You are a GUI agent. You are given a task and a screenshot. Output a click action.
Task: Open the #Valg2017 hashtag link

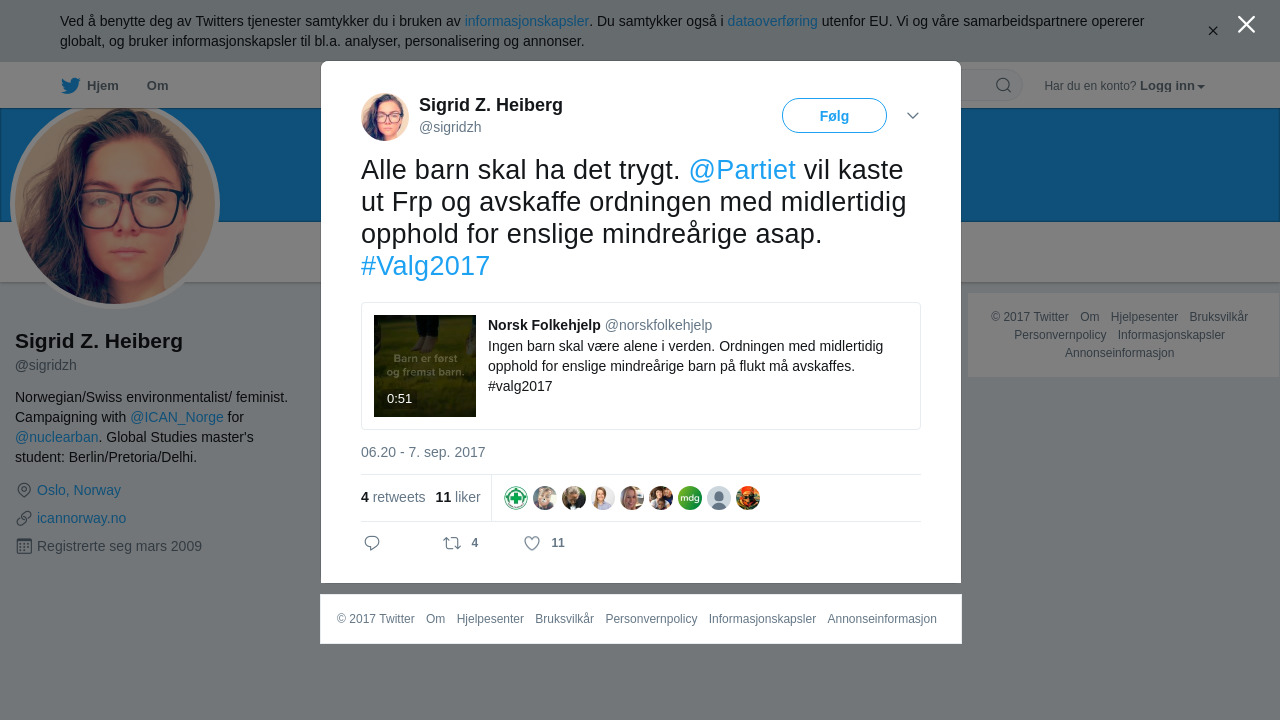[x=426, y=266]
